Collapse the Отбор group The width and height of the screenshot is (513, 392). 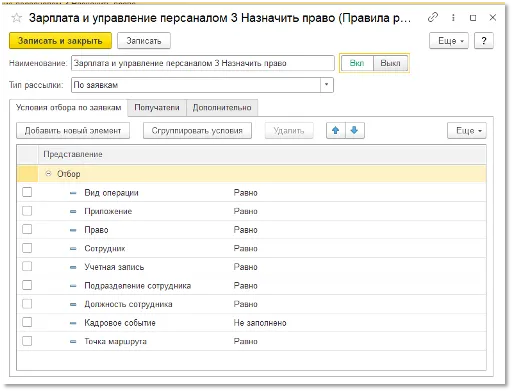(49, 174)
